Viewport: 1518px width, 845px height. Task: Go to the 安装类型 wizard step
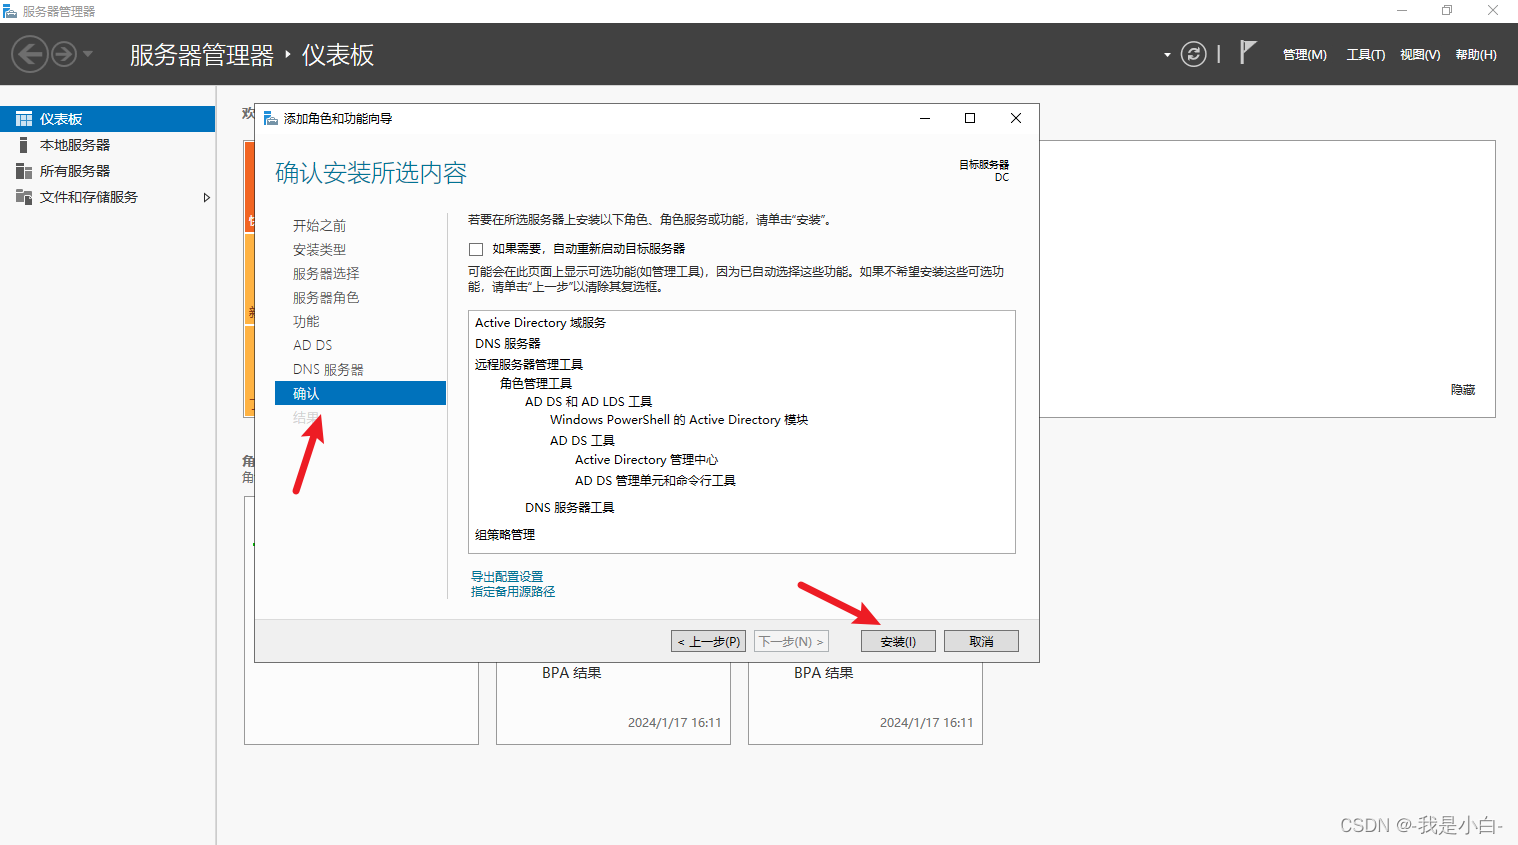click(319, 250)
